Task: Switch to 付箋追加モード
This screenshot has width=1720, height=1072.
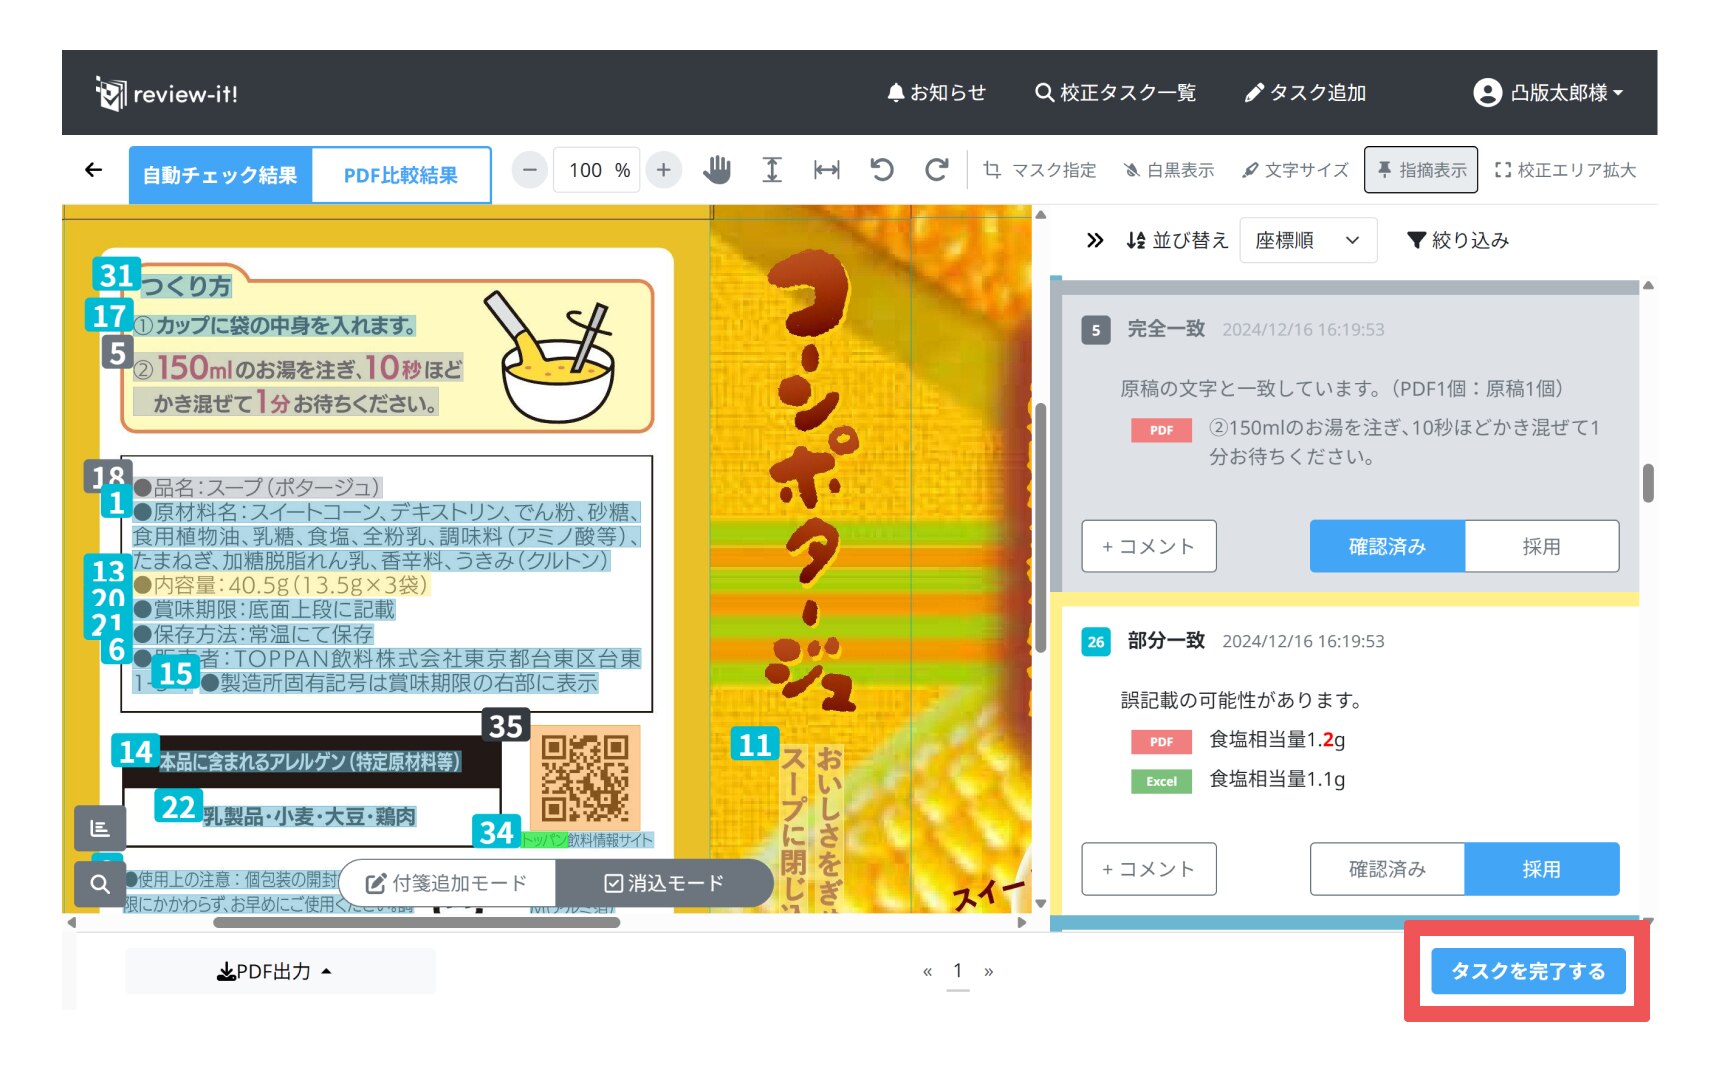Action: pyautogui.click(x=447, y=884)
